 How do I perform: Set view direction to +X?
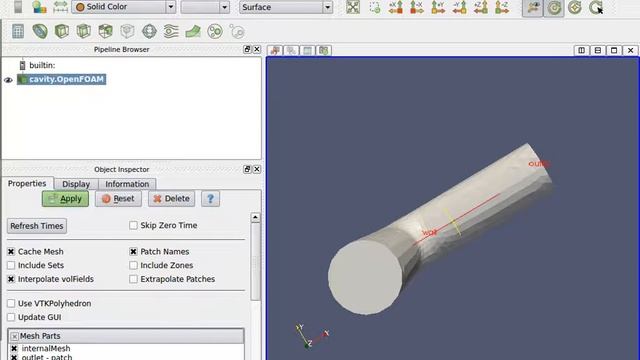pyautogui.click(x=396, y=7)
